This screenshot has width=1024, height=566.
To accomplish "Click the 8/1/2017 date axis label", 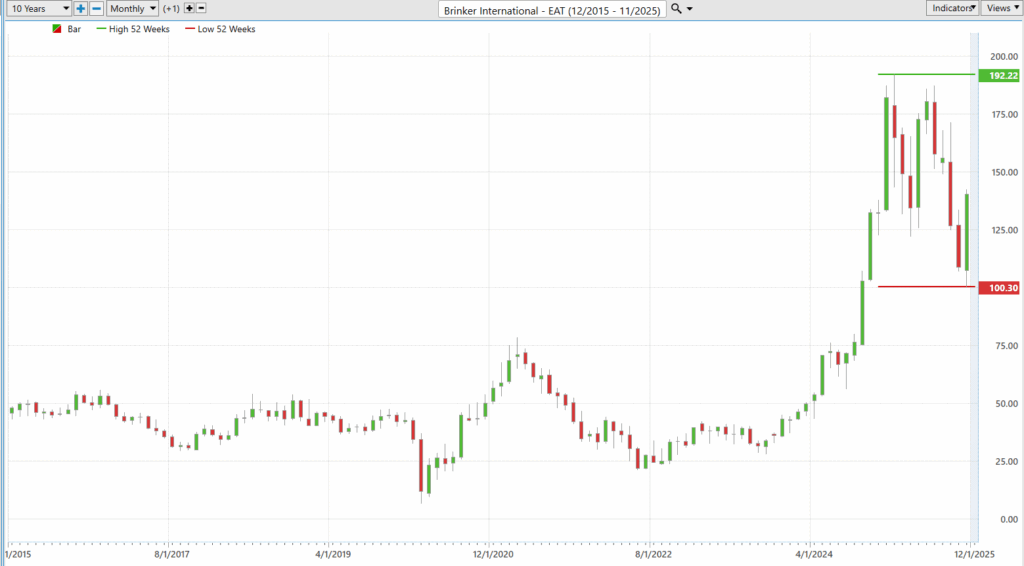I will pyautogui.click(x=172, y=554).
